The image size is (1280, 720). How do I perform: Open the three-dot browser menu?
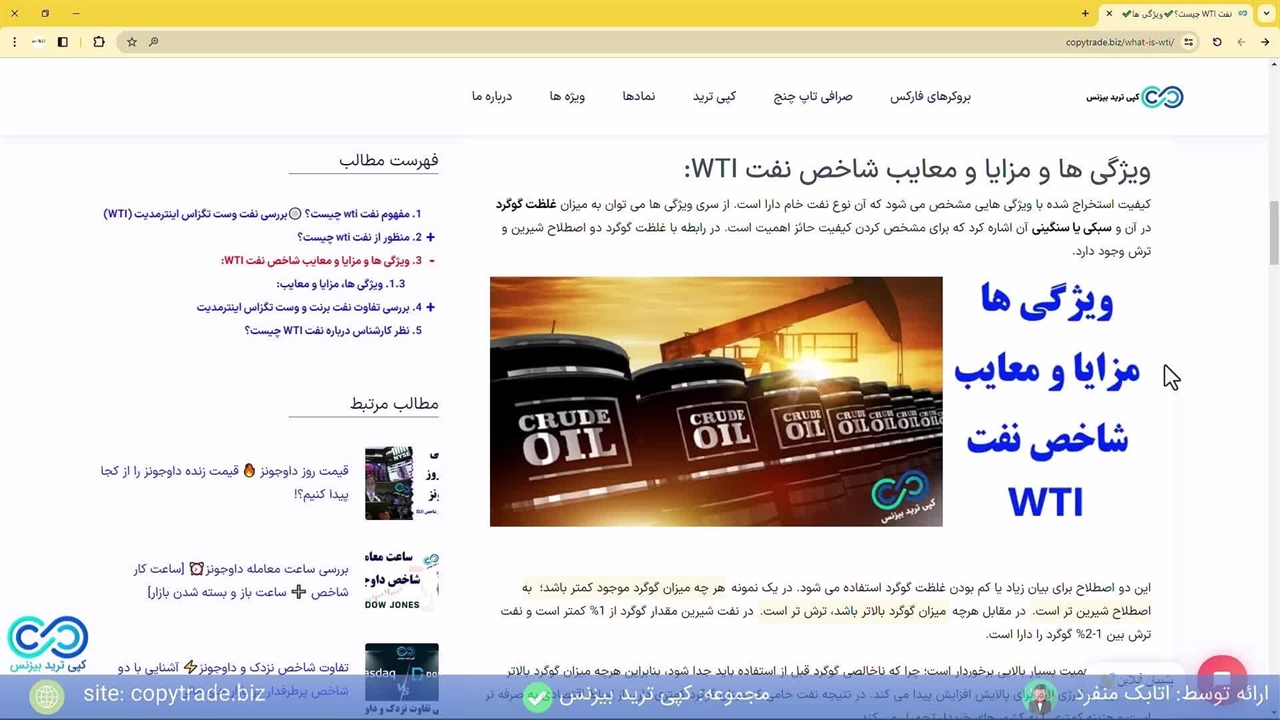click(14, 42)
